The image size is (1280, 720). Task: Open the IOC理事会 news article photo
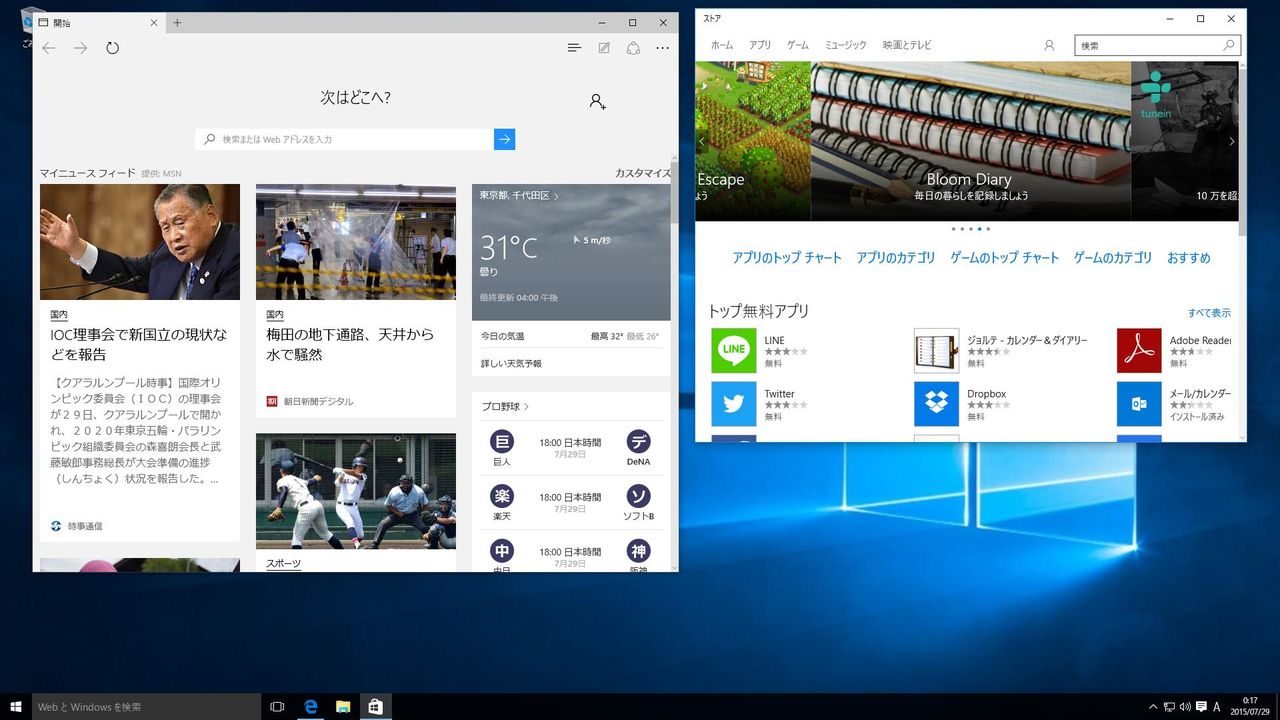tap(140, 242)
